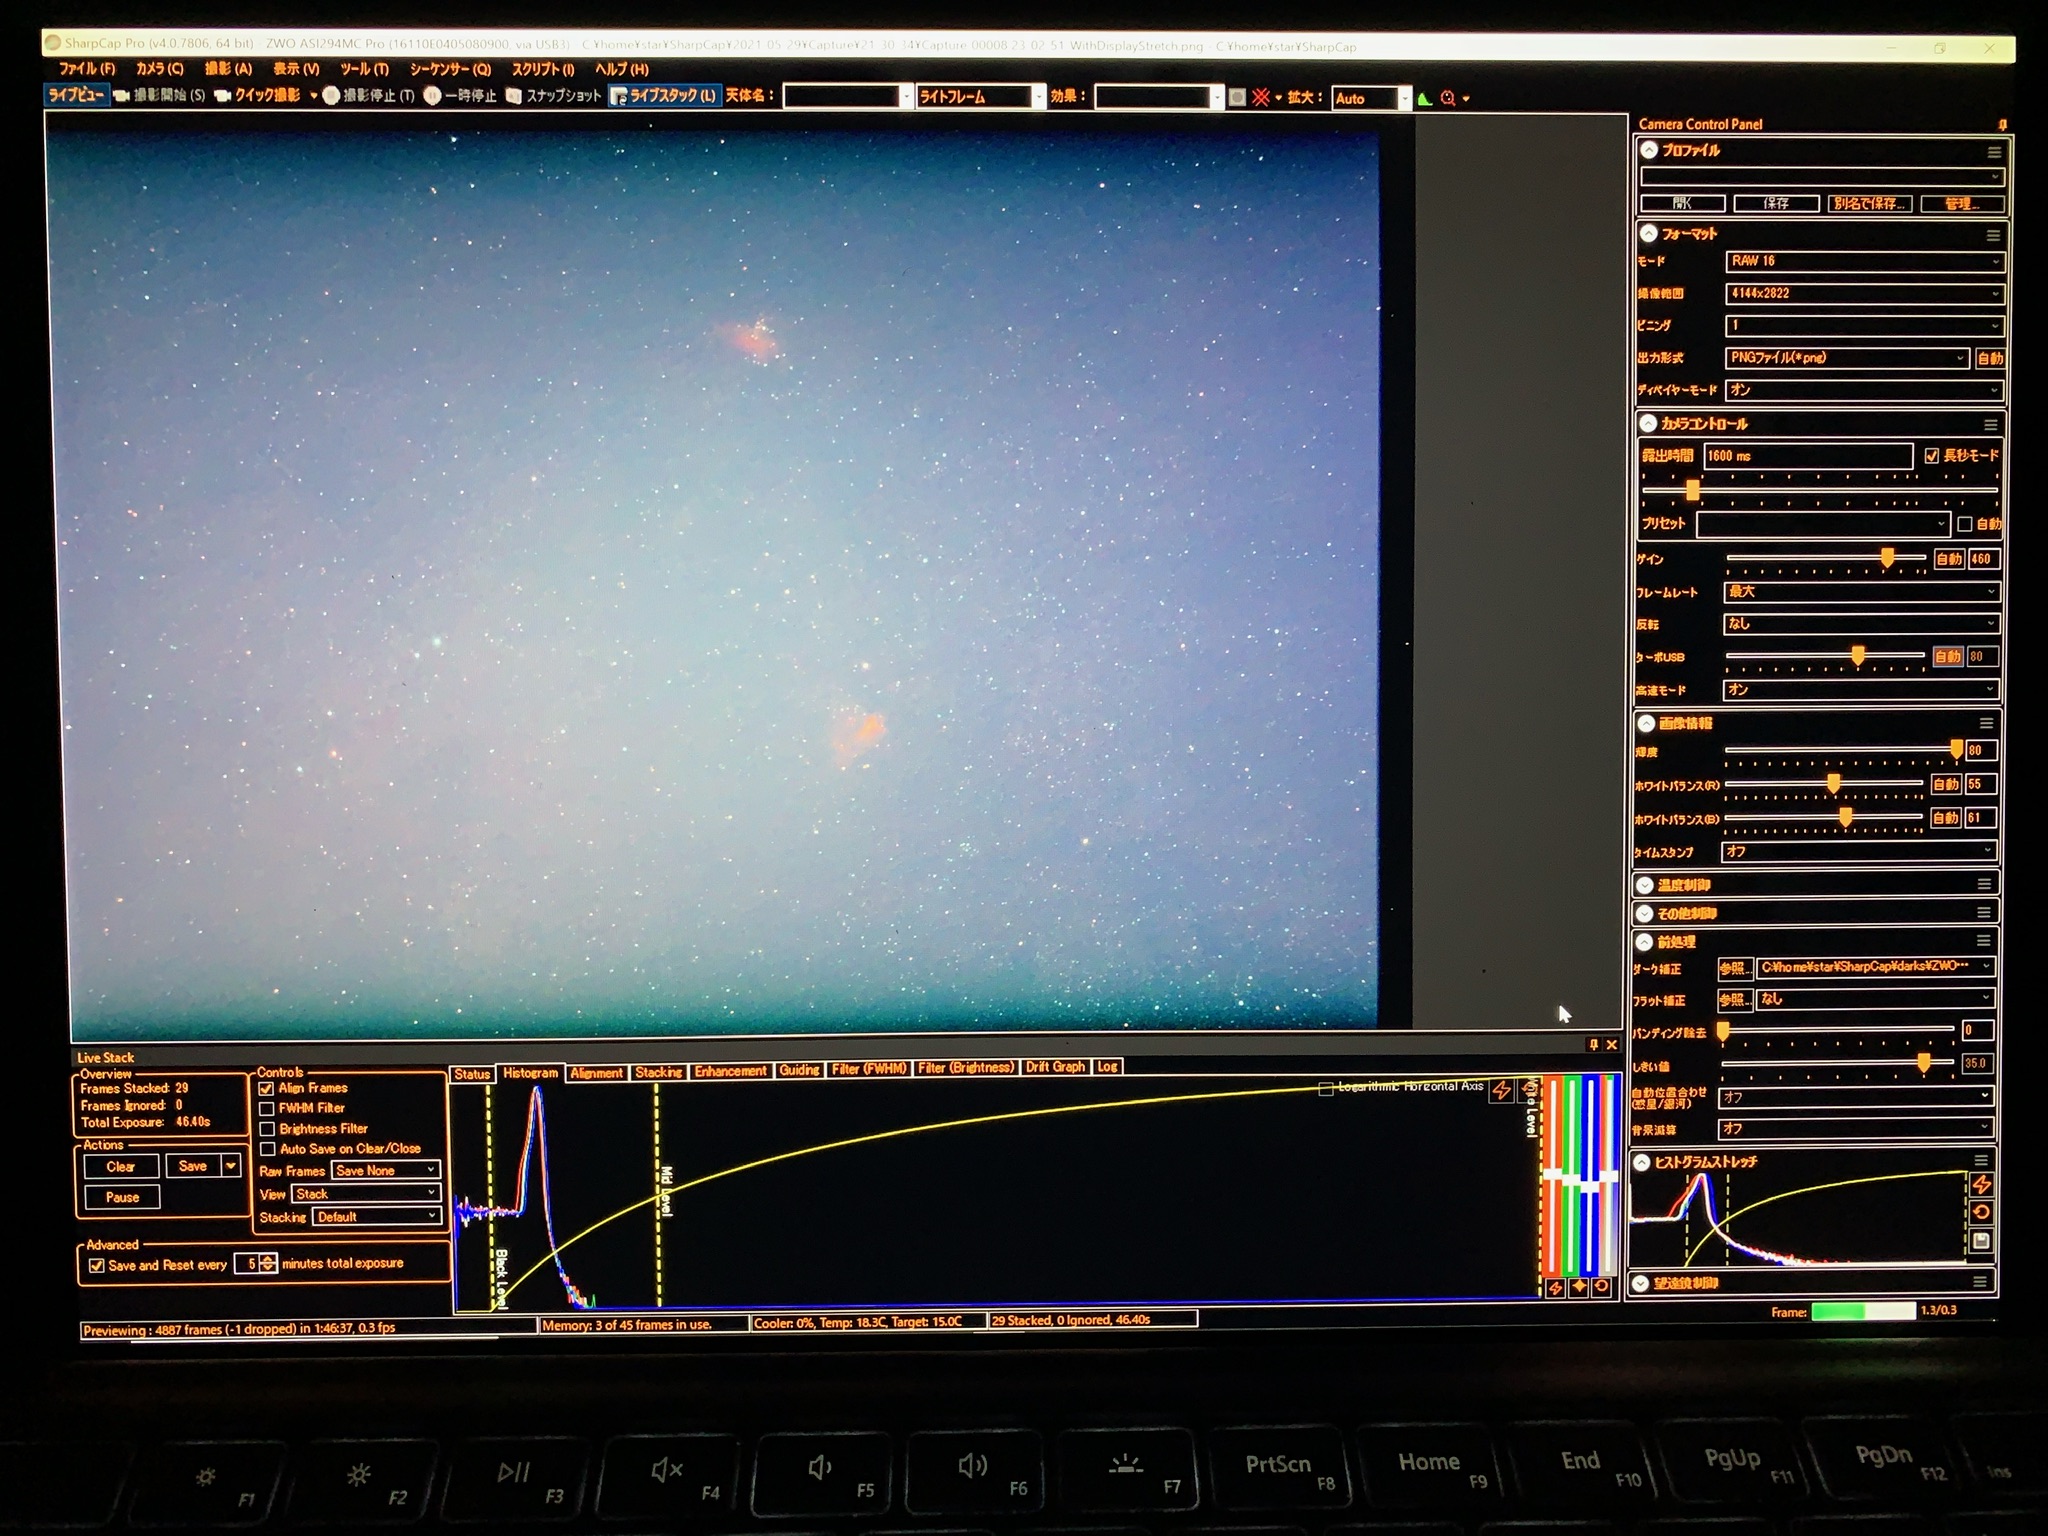Viewport: 2048px width, 1536px height.
Task: Click the Clear button in Live Stack
Action: 120,1167
